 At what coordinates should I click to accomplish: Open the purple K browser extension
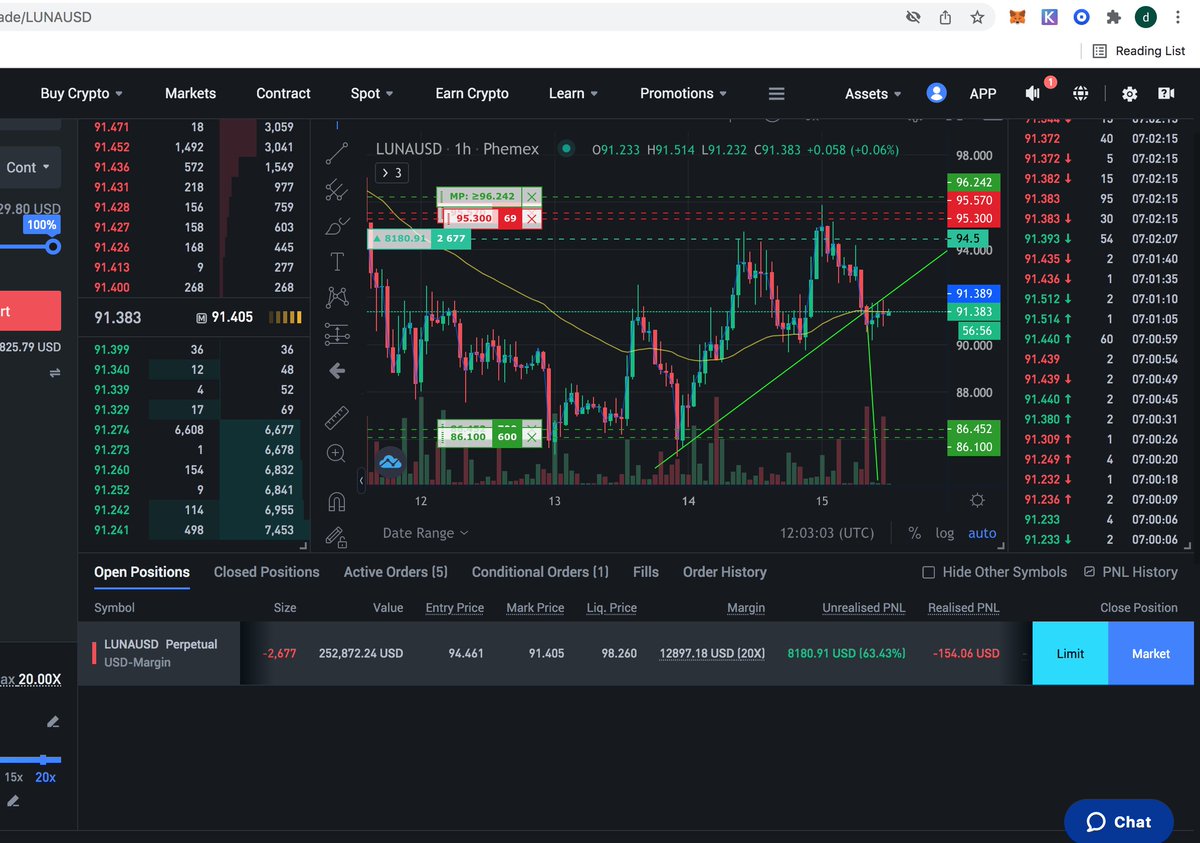[x=1049, y=17]
